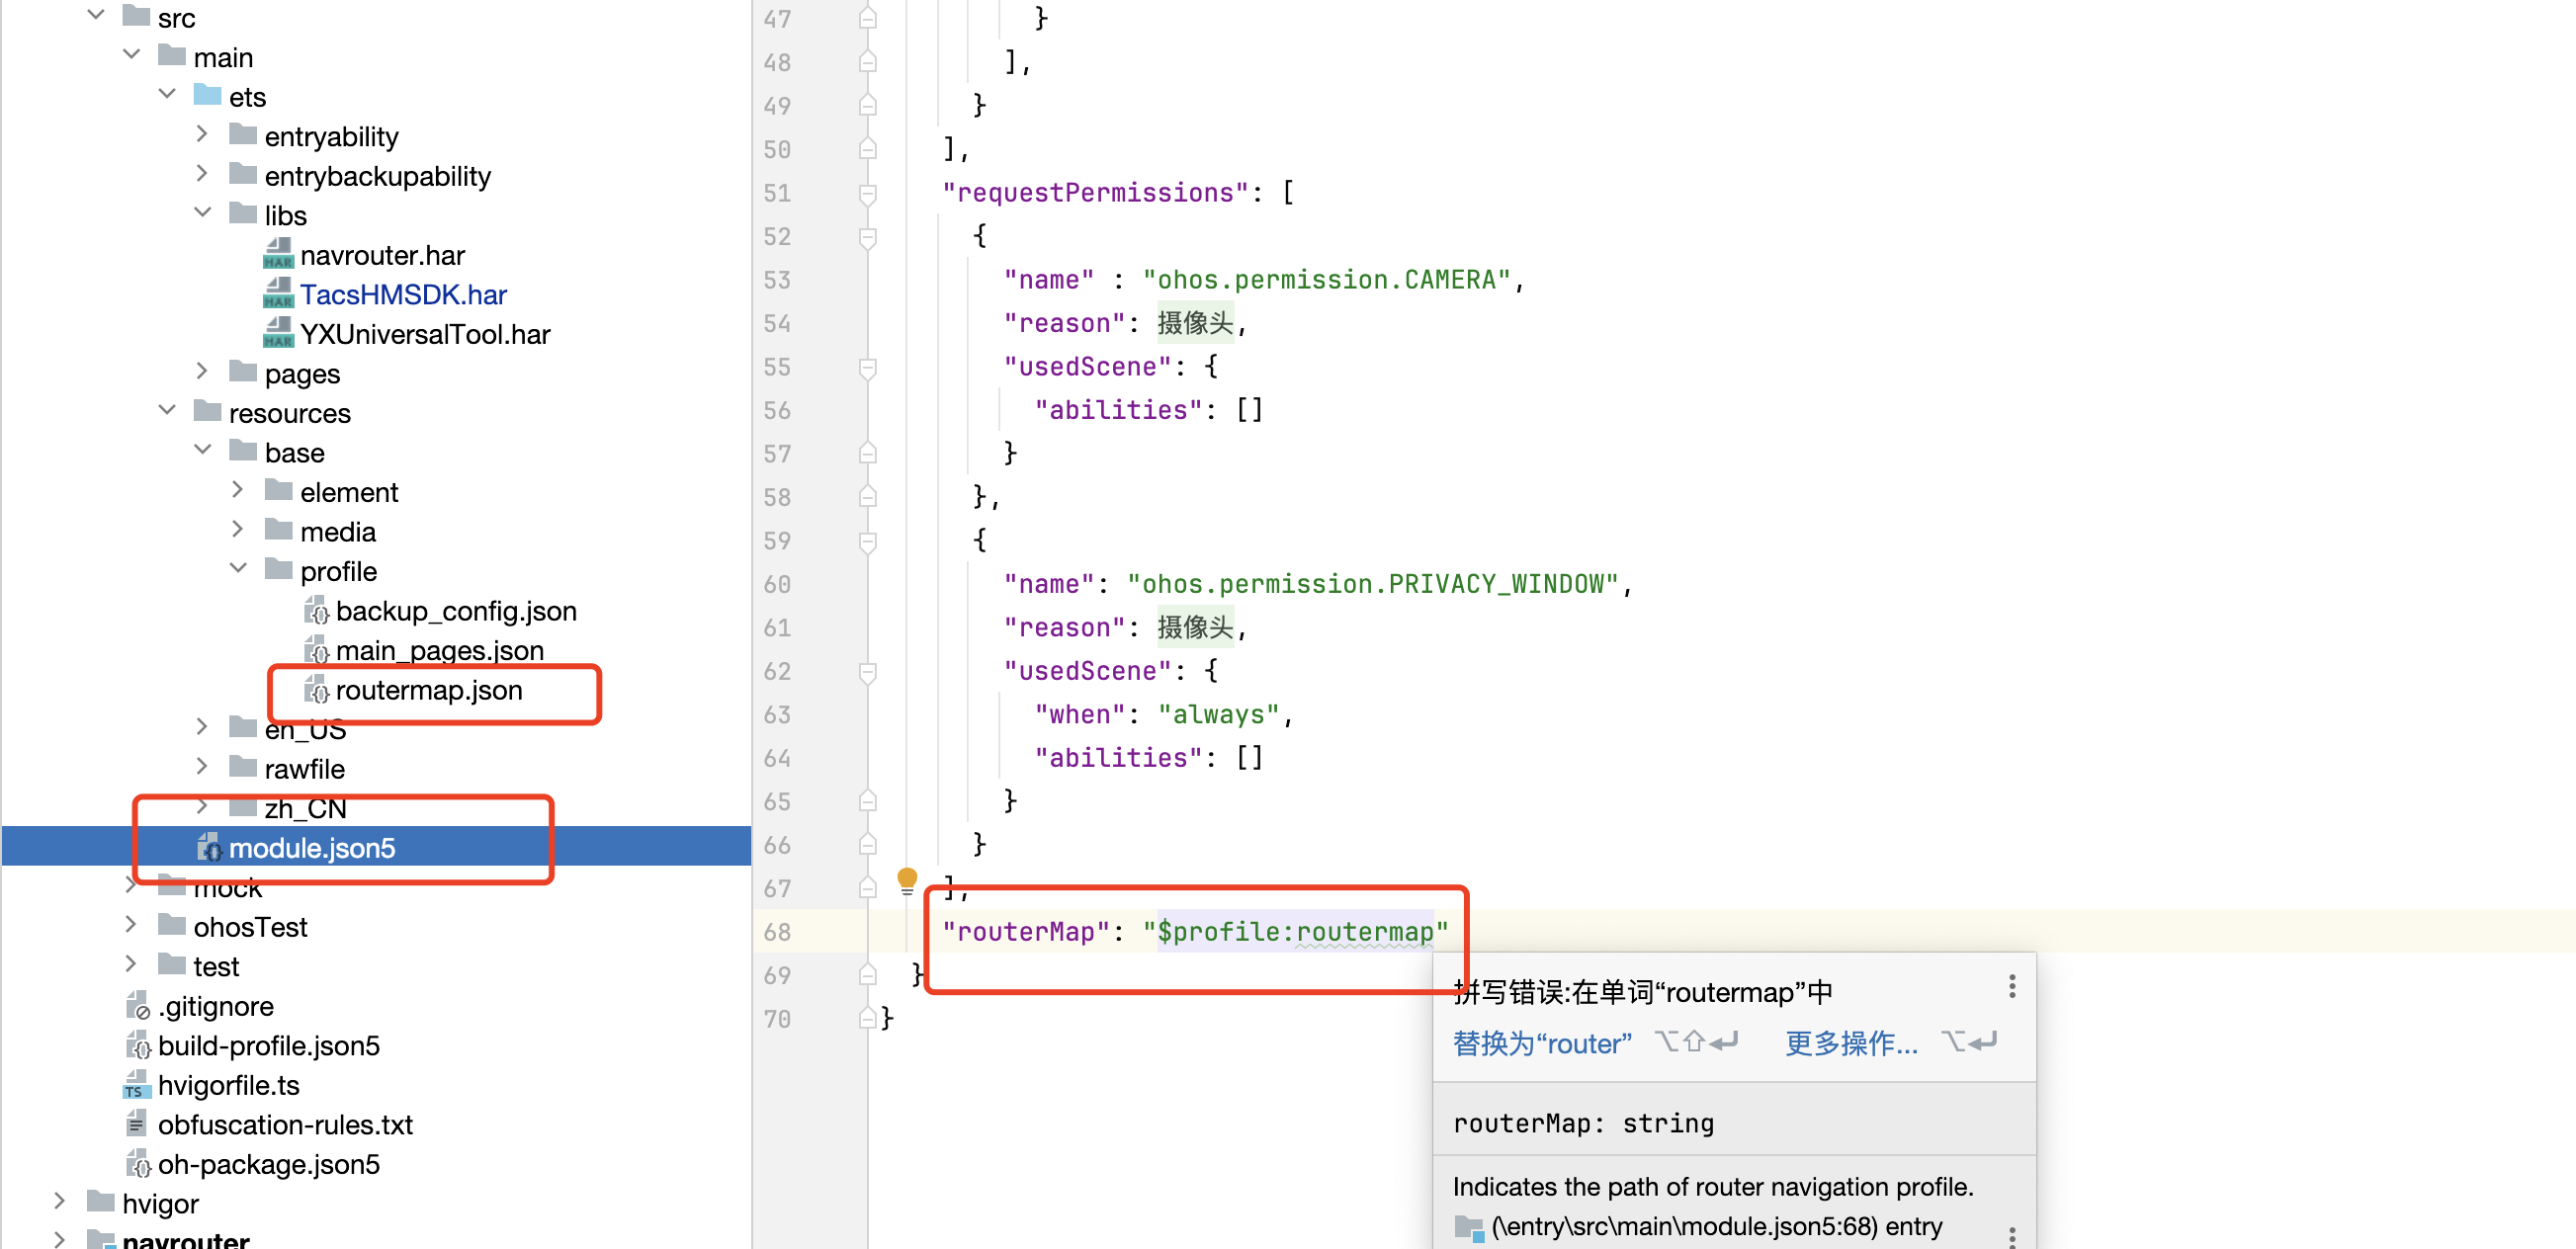Click the 摄像头 reason value on line 54
Viewport: 2576px width, 1249px height.
click(1196, 323)
